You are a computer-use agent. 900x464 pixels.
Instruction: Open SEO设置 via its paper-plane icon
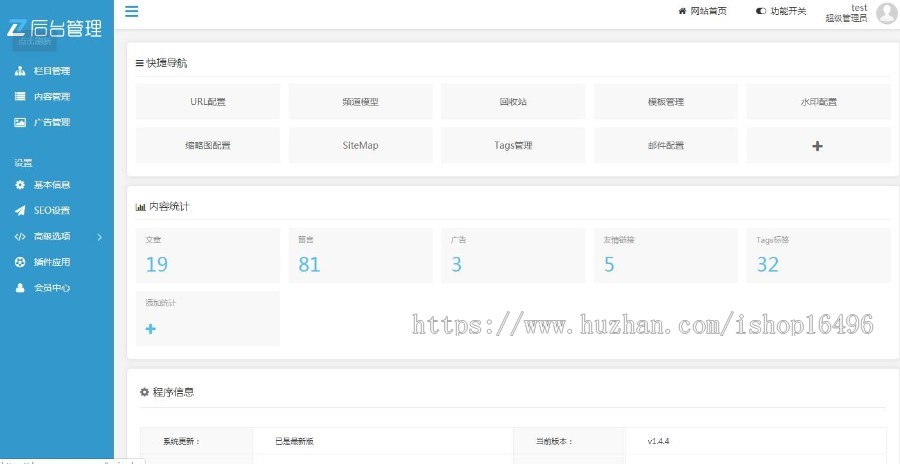coord(20,211)
